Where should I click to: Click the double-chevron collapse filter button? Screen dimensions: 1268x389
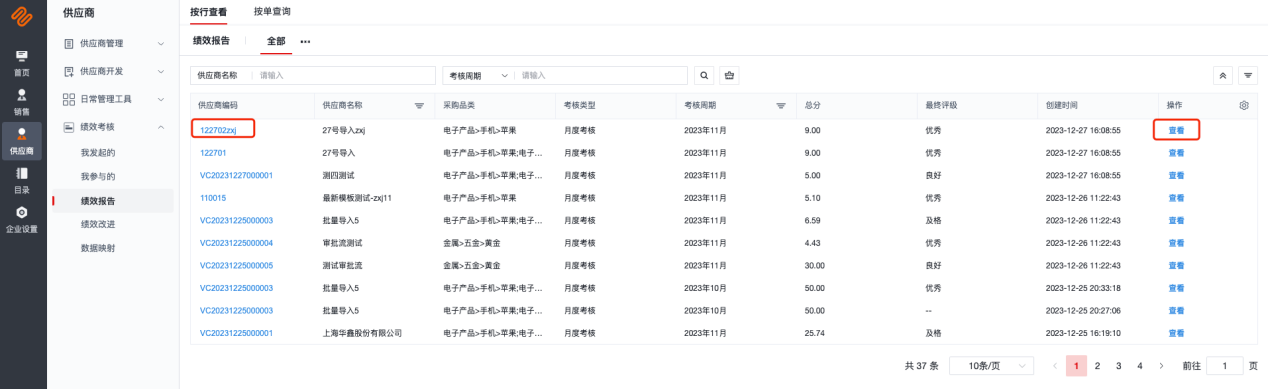[1223, 75]
